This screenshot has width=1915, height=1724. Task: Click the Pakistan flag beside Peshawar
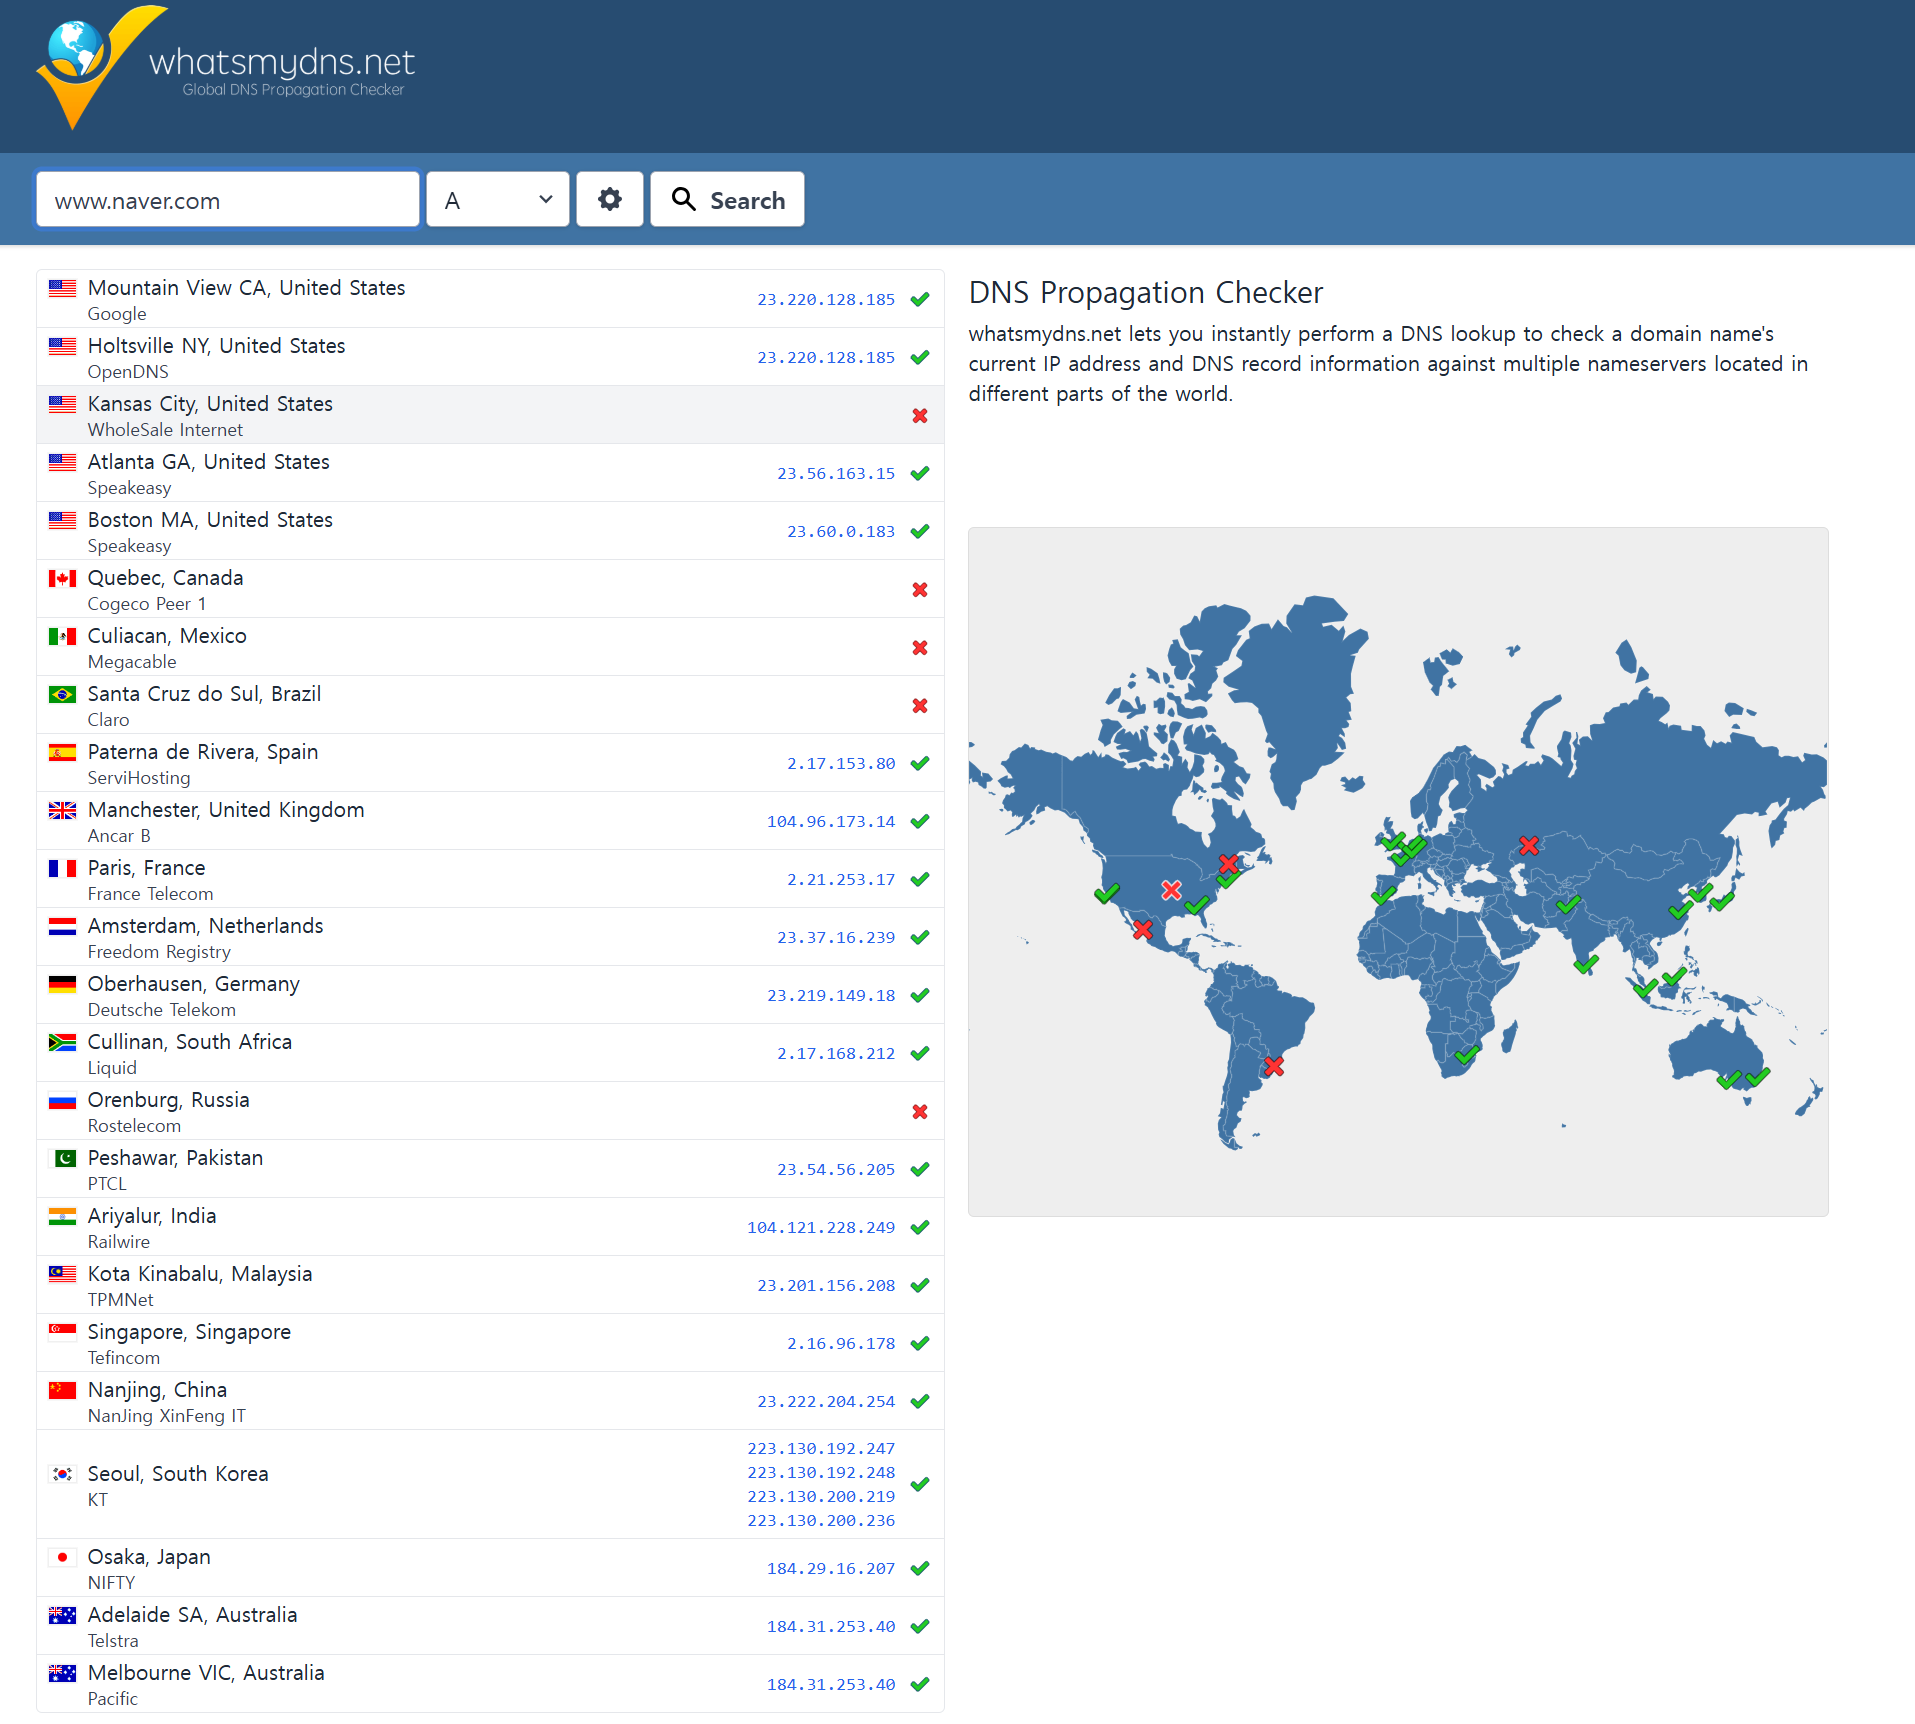[x=62, y=1158]
